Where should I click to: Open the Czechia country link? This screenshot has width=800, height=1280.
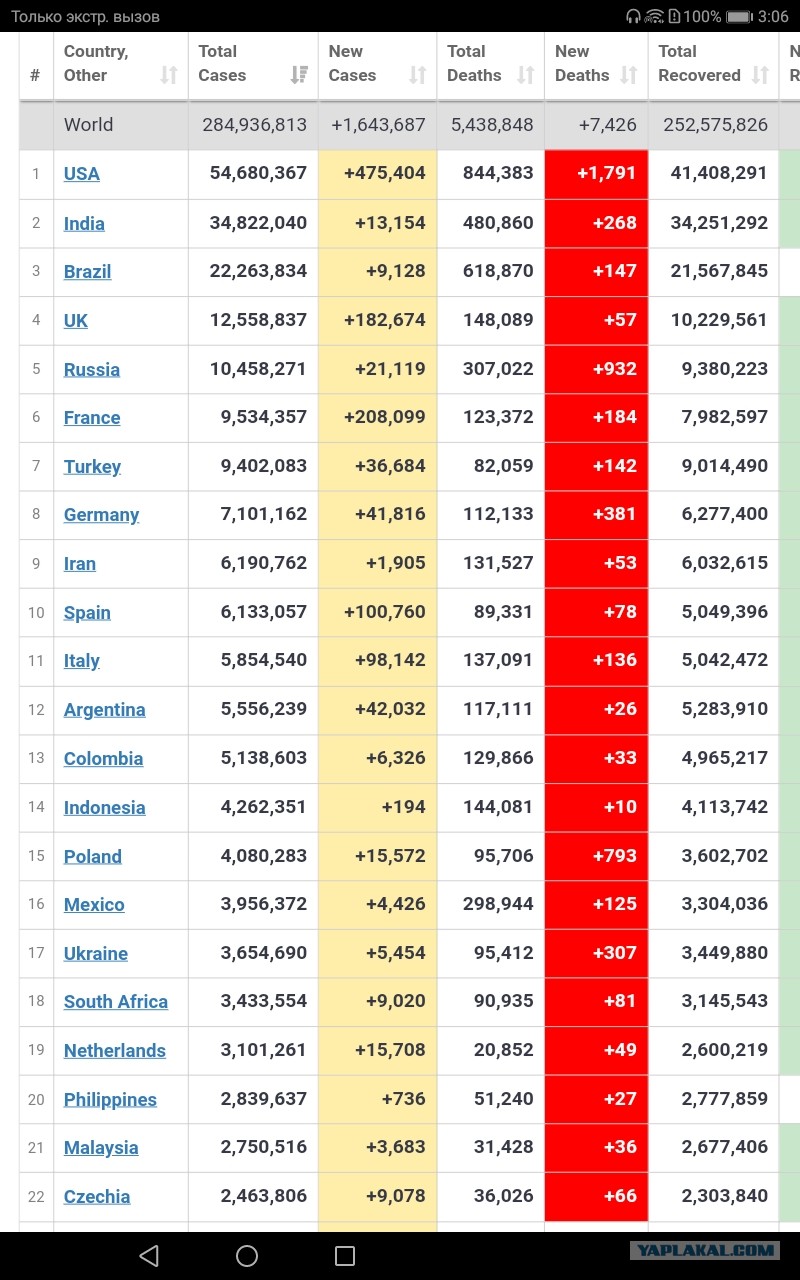pos(97,1197)
